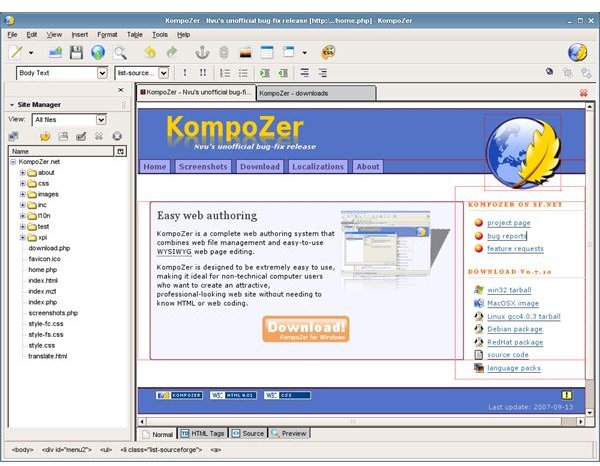Switch to Source view tab

pyautogui.click(x=248, y=433)
